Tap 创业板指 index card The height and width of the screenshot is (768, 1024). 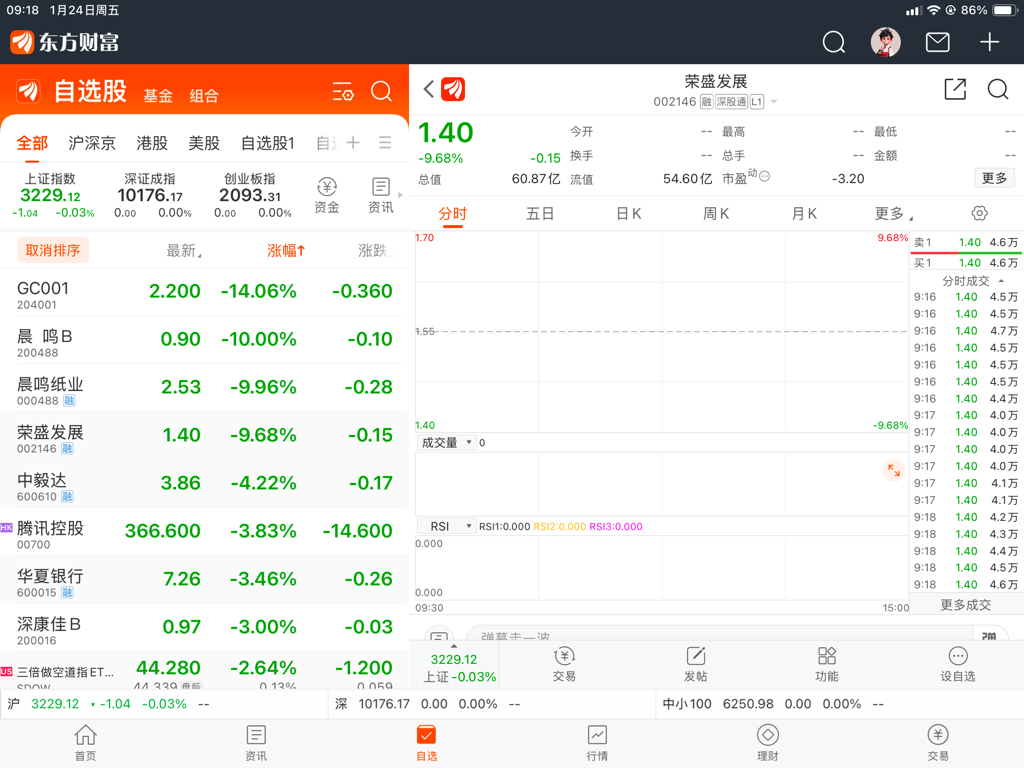click(x=251, y=195)
